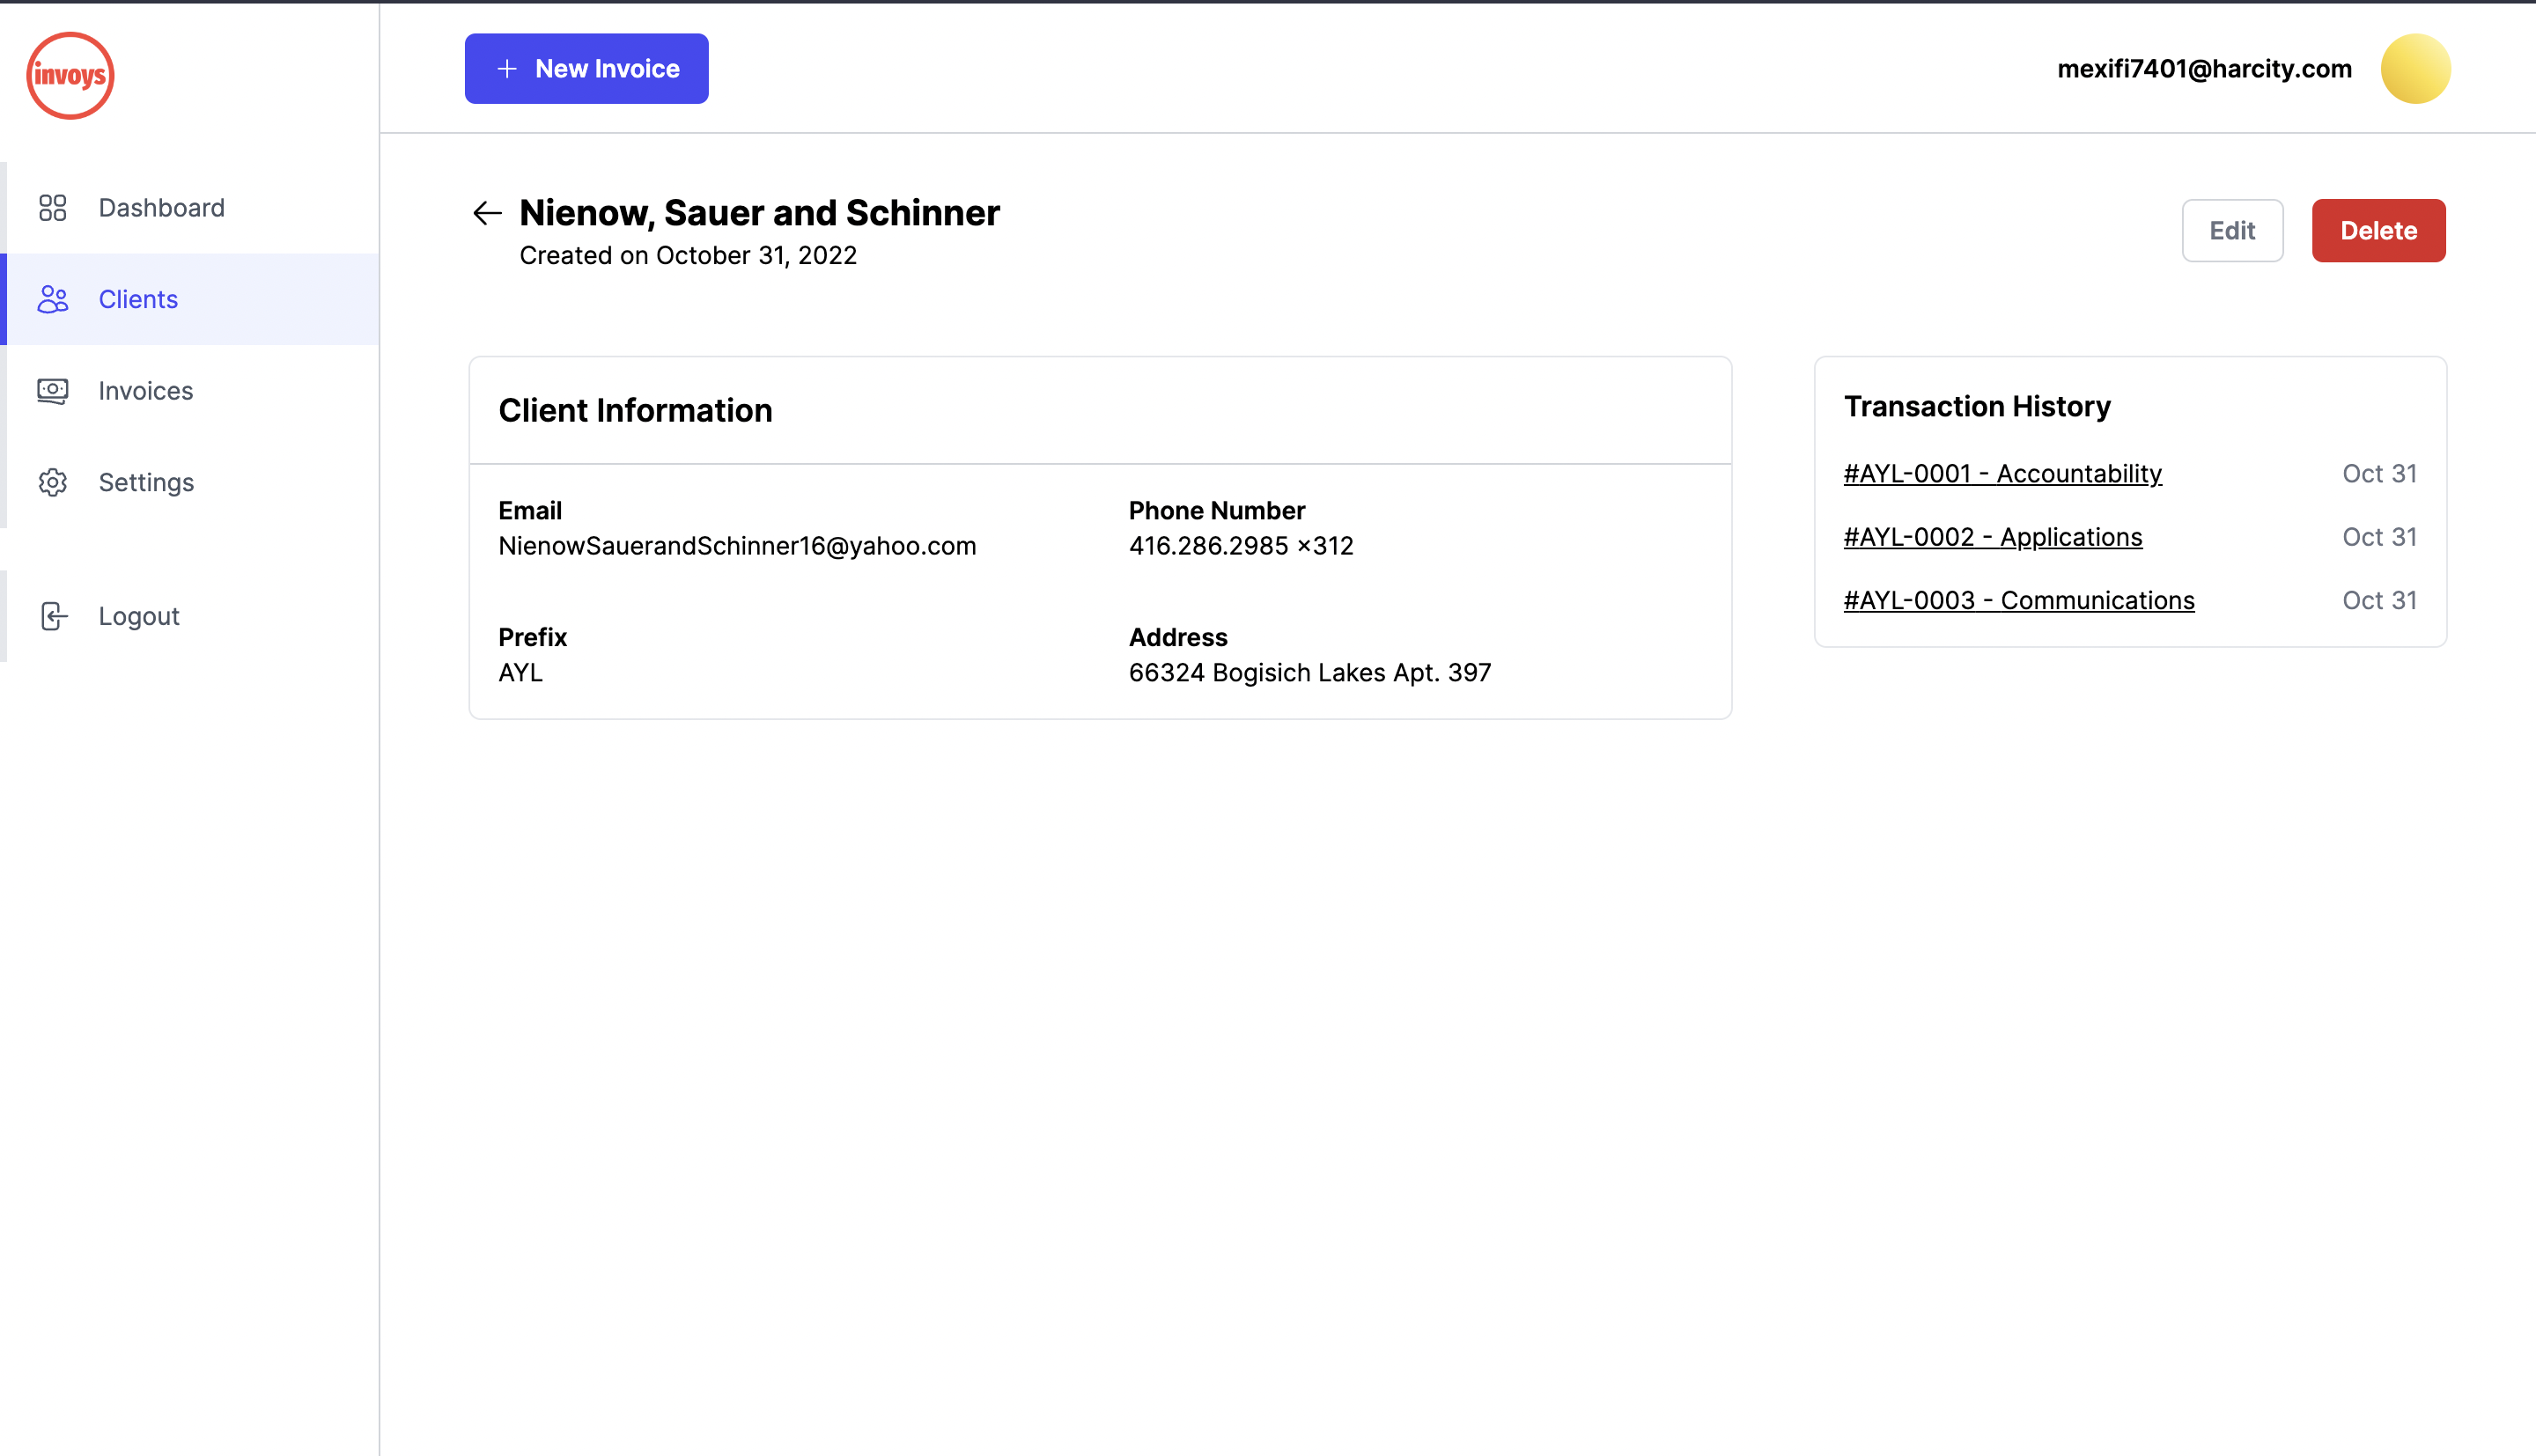This screenshot has width=2536, height=1456.
Task: Click the Settings gear icon
Action: 52,482
